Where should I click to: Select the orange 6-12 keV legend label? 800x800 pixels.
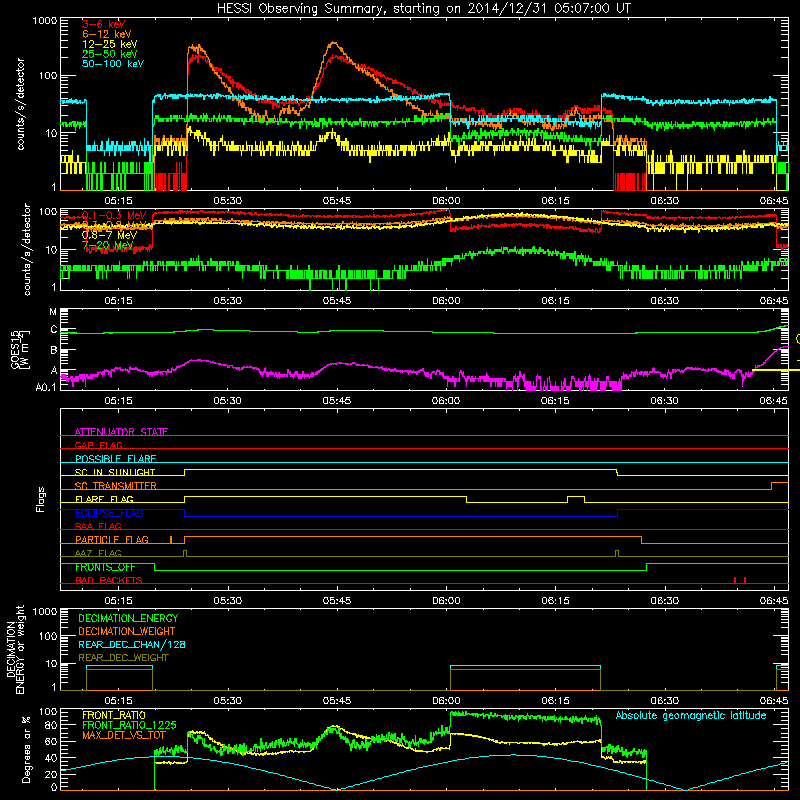click(107, 34)
